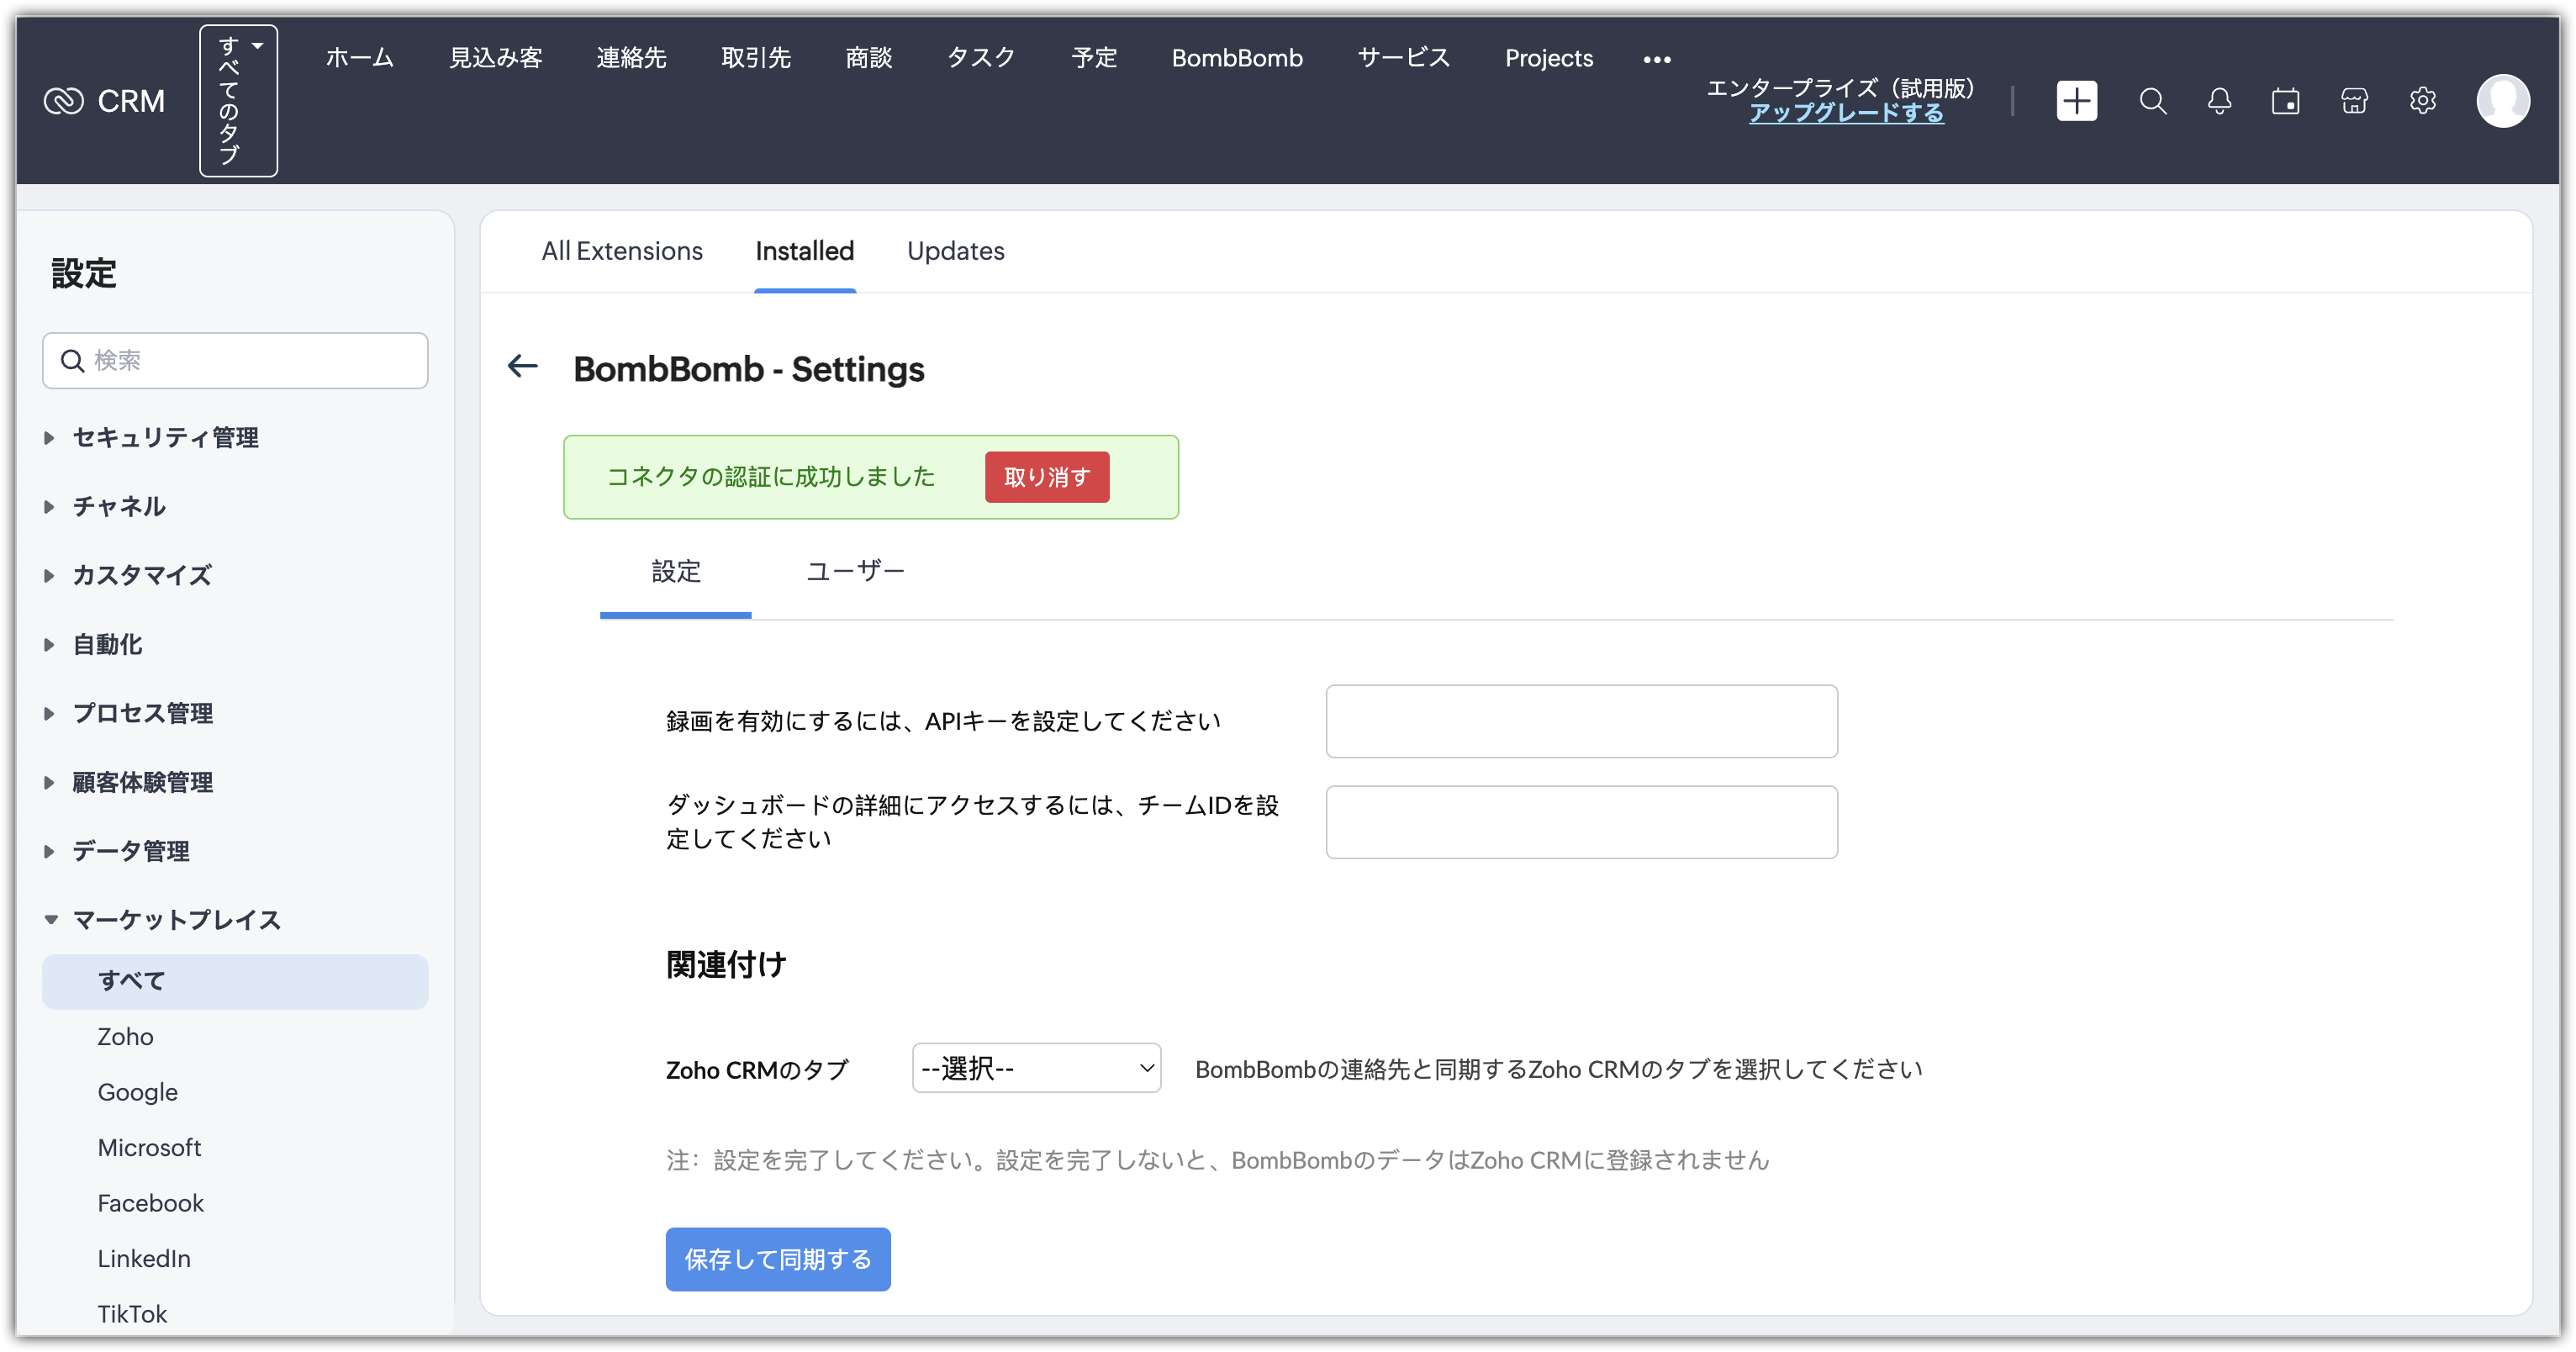Open the calendar icon in header
The image size is (2576, 1352).
[2285, 101]
